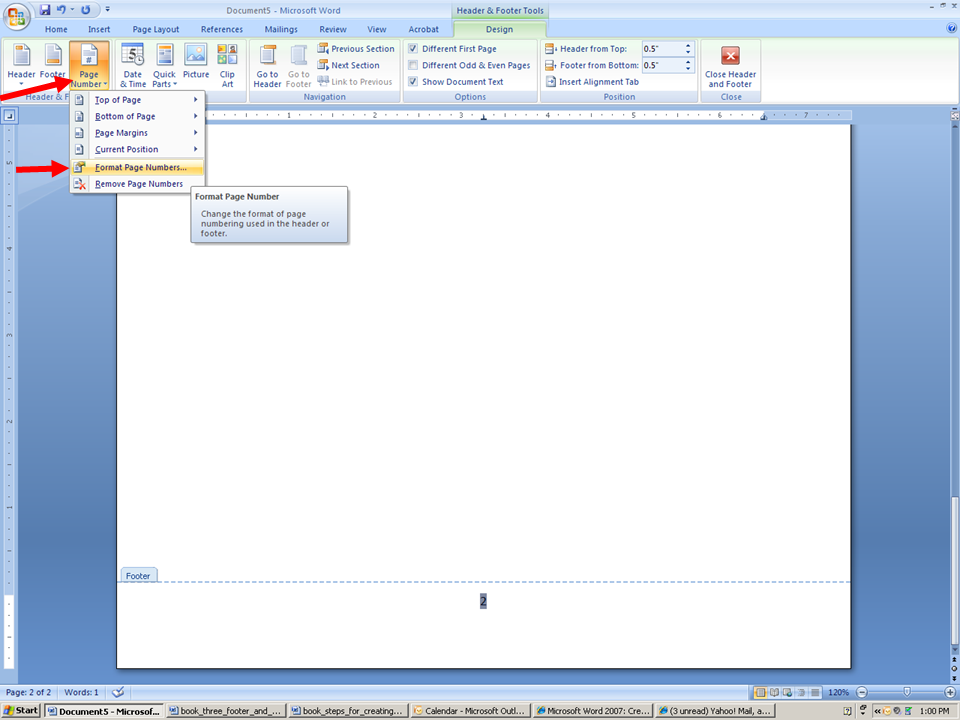Screen dimensions: 960x720
Task: Undo last action in Quick Access toolbar
Action: point(61,10)
